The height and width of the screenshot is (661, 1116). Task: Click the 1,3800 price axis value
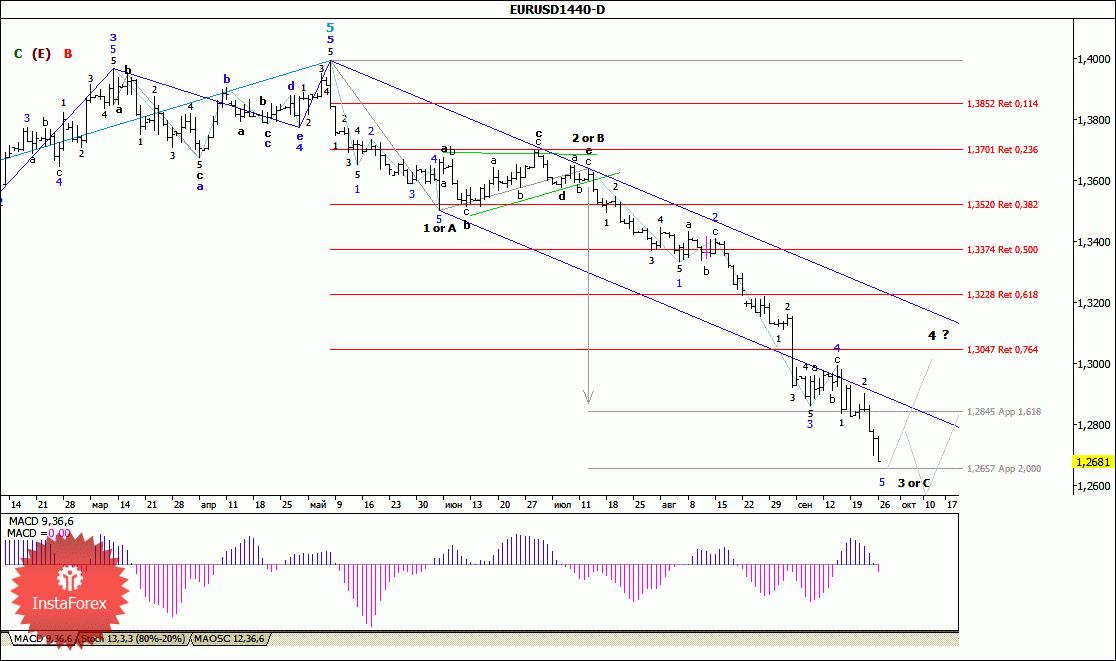1094,120
